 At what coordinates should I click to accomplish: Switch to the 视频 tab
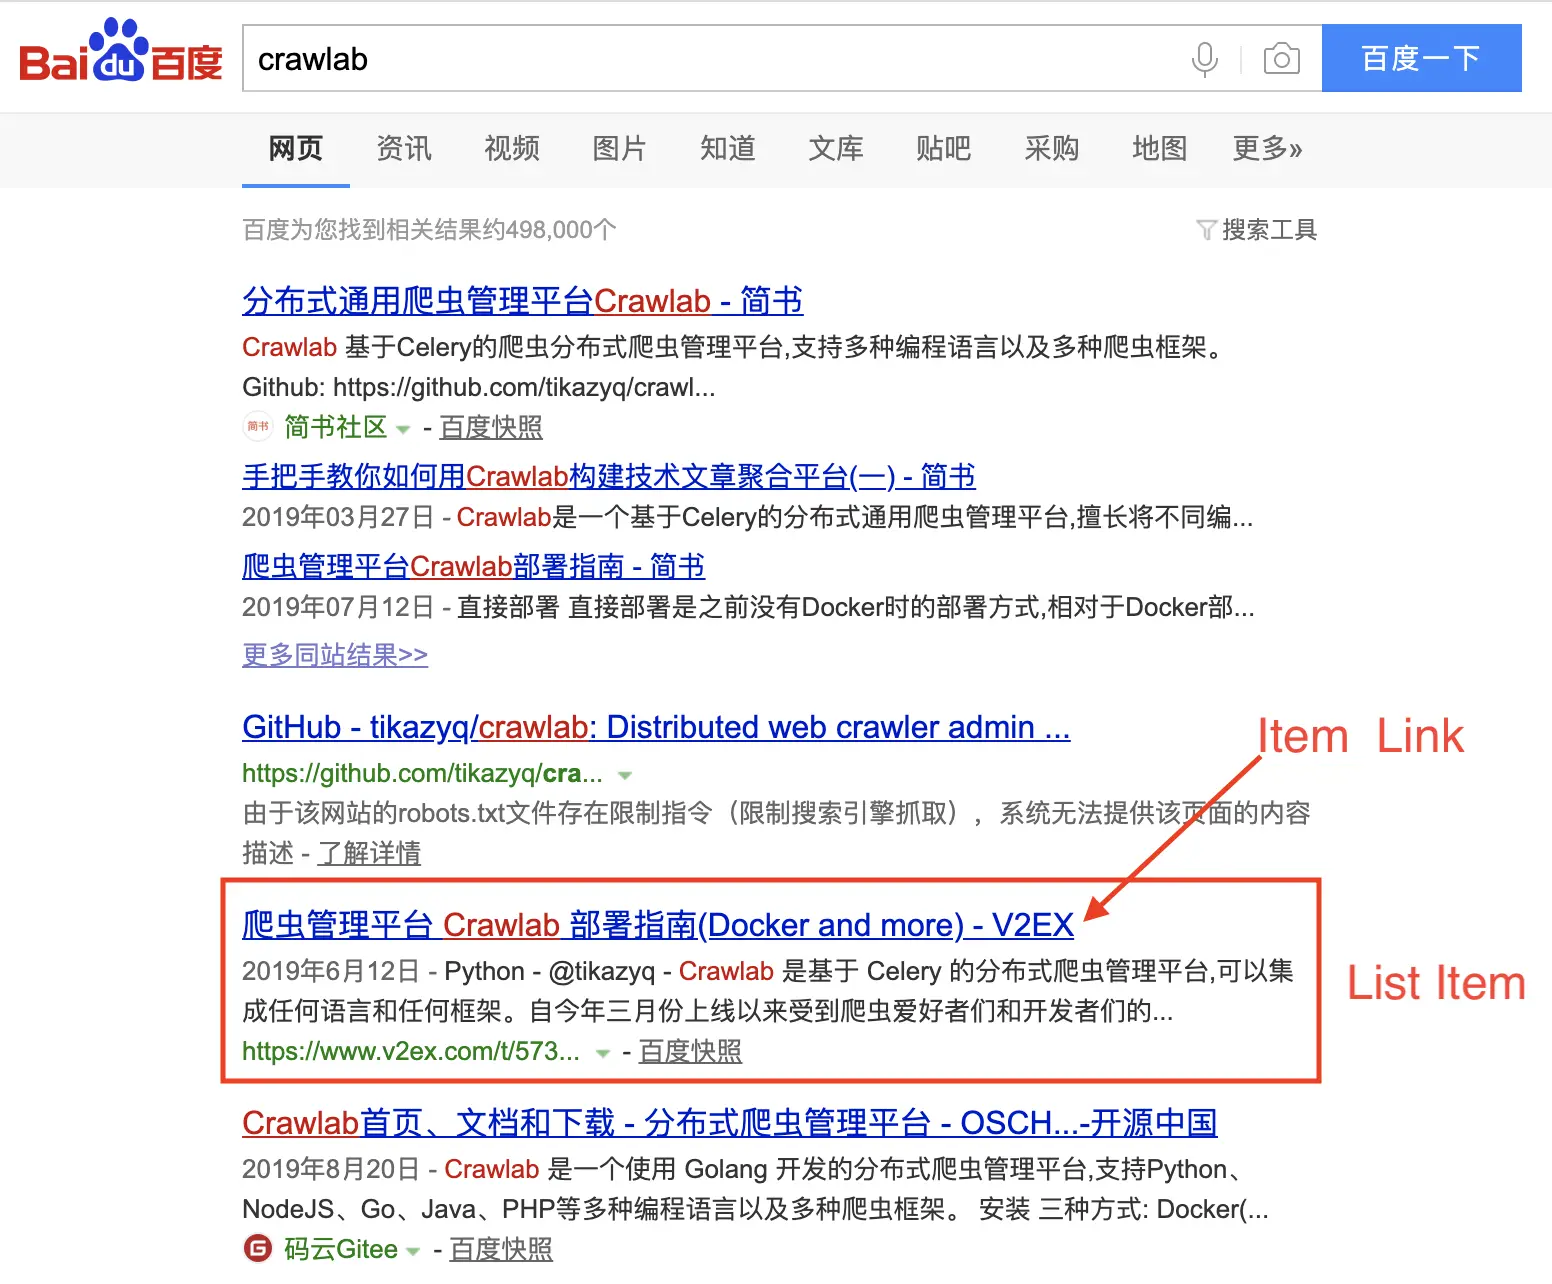[512, 148]
